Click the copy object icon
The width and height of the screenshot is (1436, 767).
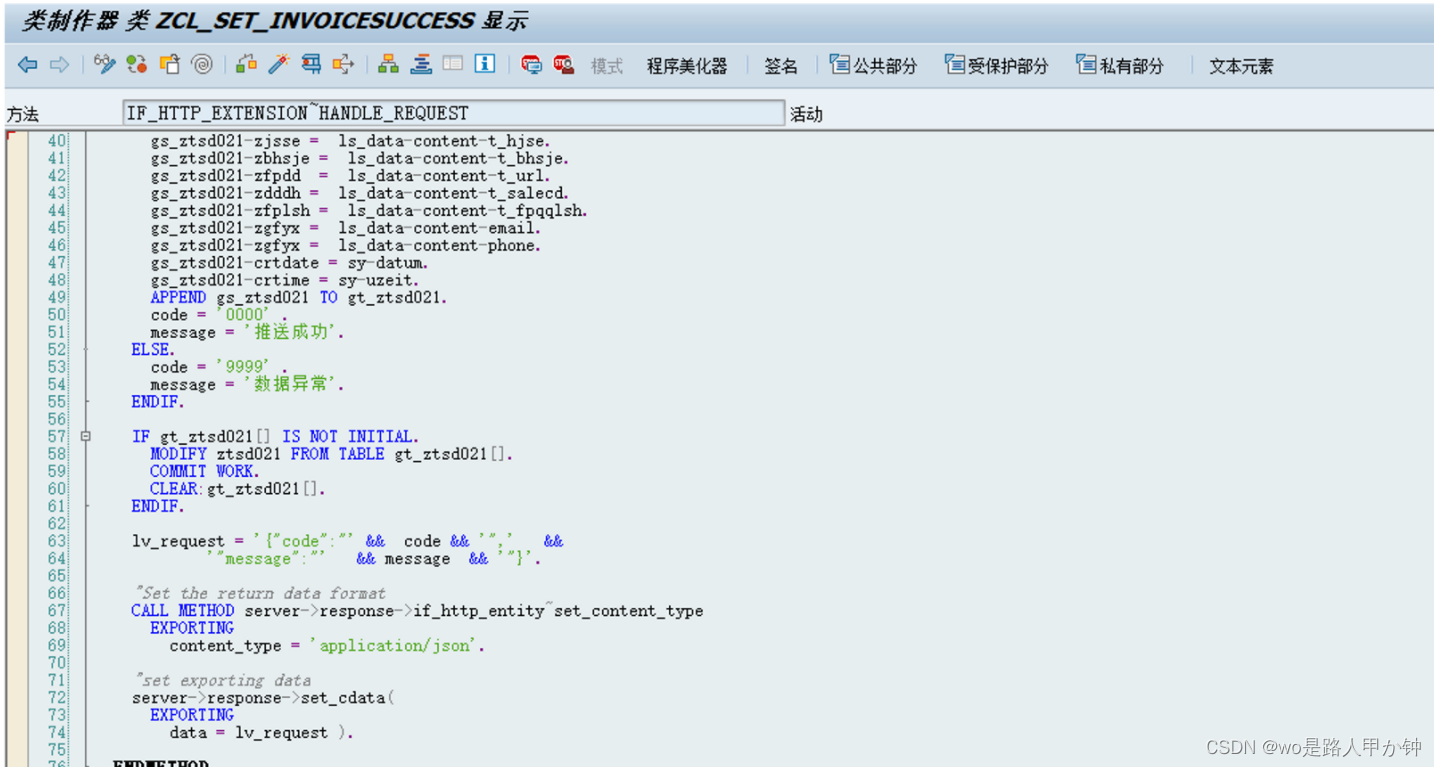pyautogui.click(x=170, y=65)
